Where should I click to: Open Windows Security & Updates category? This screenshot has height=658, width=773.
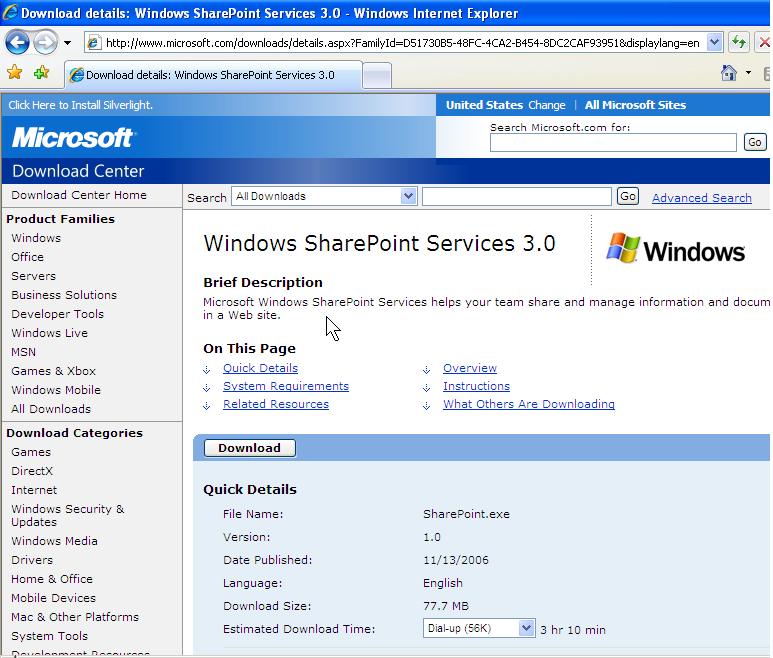(x=68, y=515)
